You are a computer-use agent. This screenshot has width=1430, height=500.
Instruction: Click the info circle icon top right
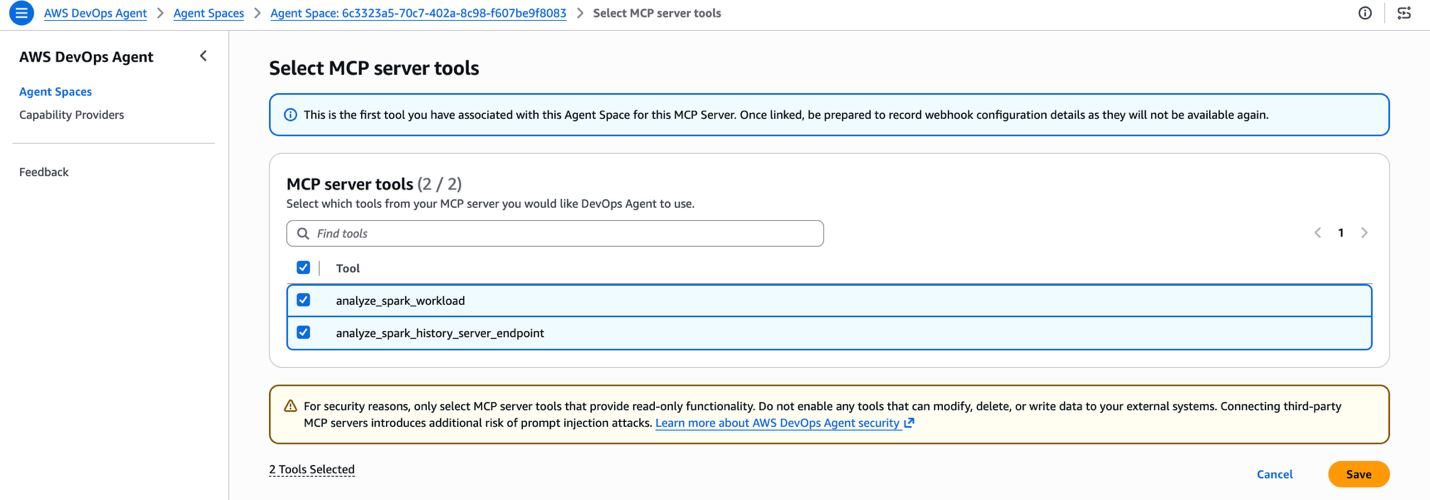point(1365,13)
